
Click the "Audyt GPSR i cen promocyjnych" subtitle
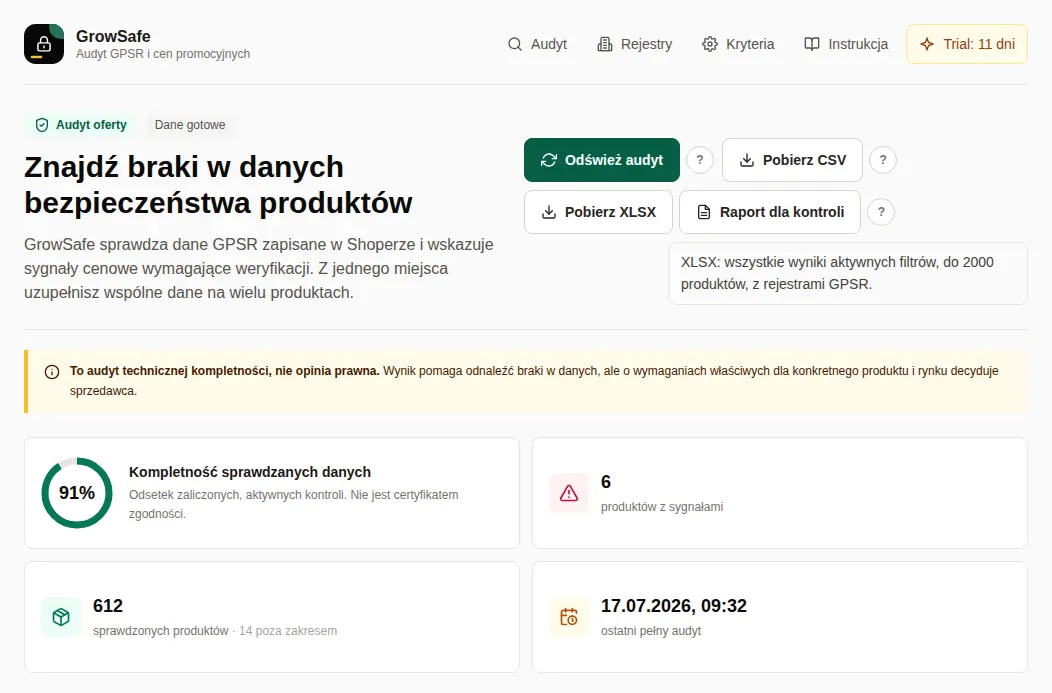[x=163, y=54]
